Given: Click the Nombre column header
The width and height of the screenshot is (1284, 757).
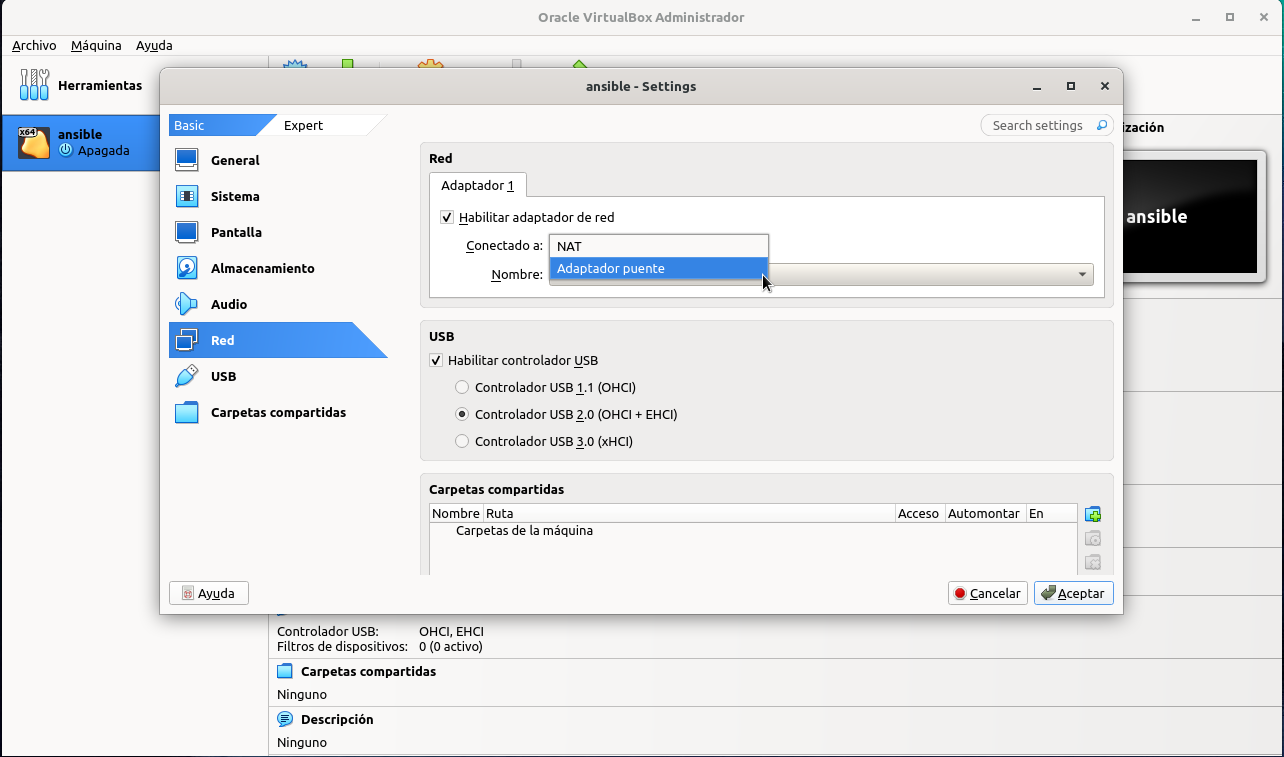Looking at the screenshot, I should coord(456,513).
